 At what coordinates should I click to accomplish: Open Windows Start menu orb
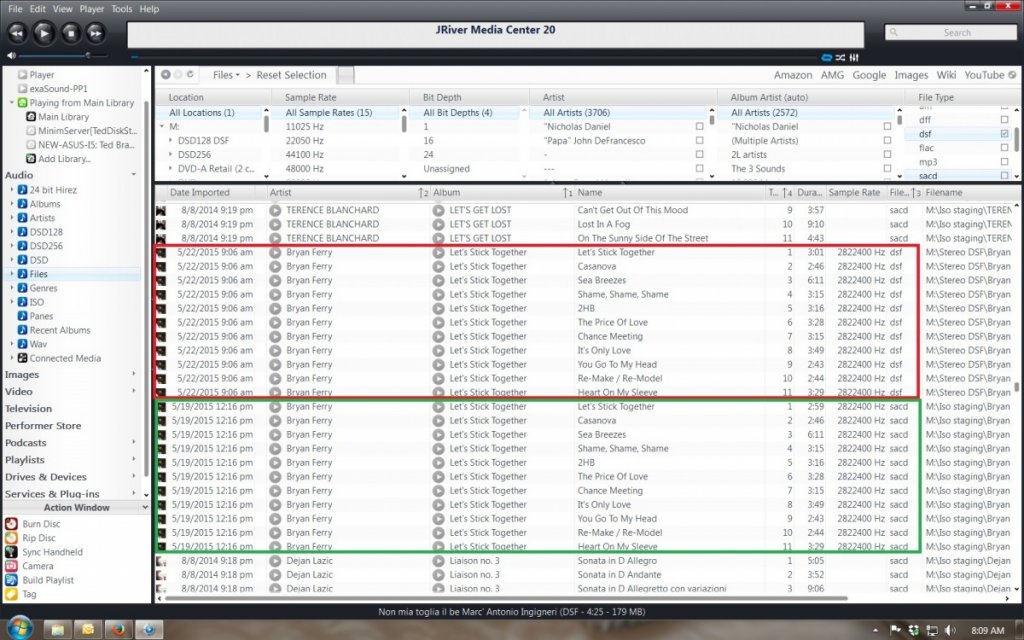point(20,628)
